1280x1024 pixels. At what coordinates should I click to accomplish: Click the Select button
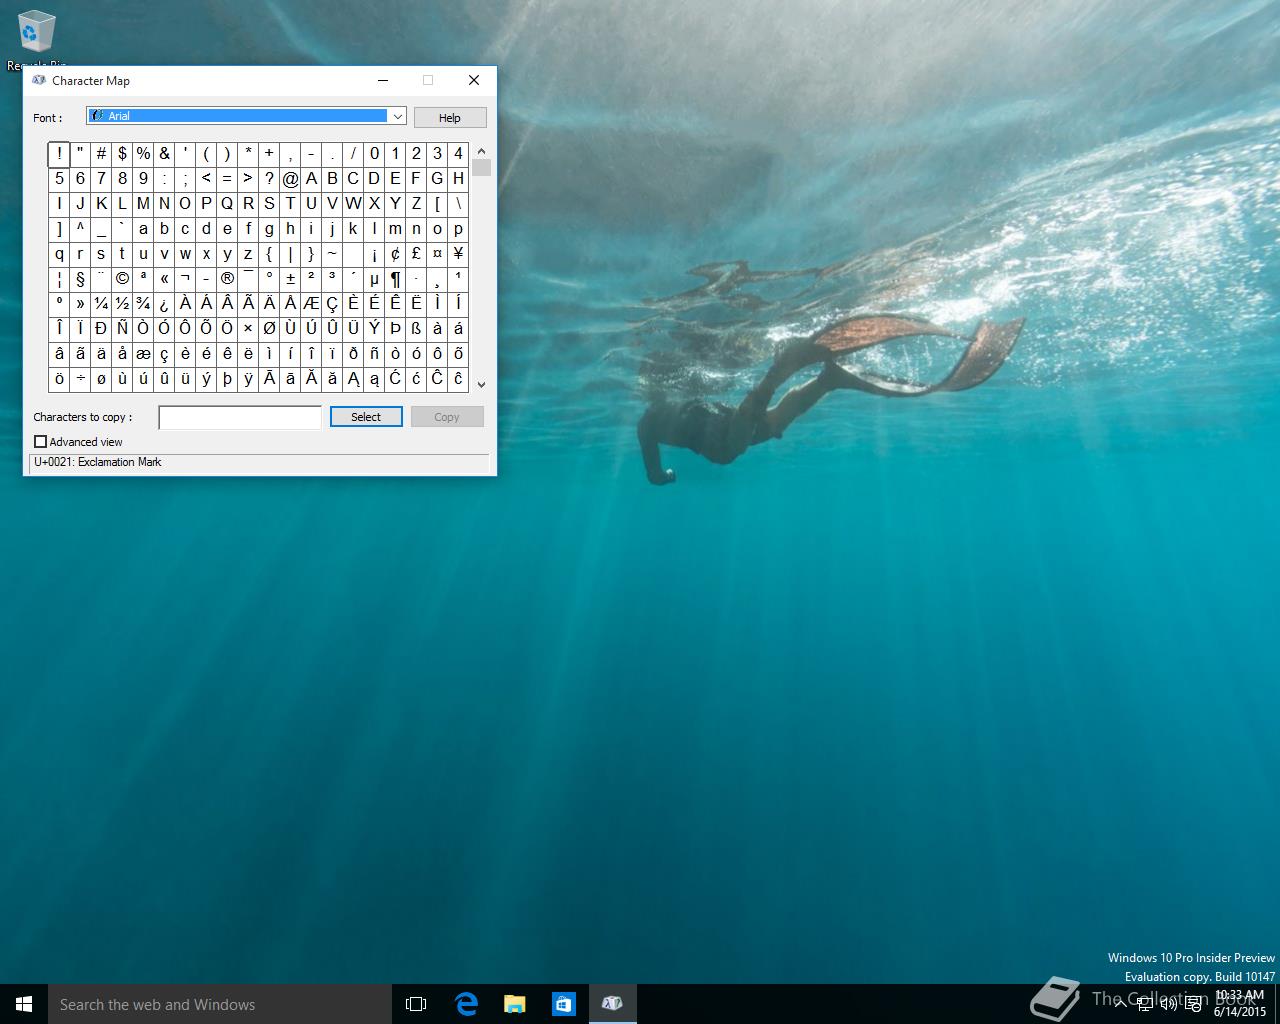[x=366, y=417]
